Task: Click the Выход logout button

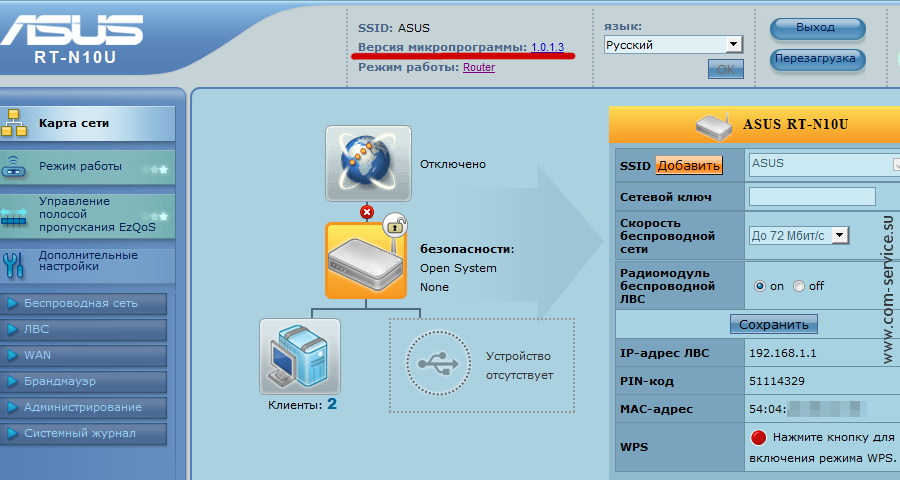Action: point(817,28)
